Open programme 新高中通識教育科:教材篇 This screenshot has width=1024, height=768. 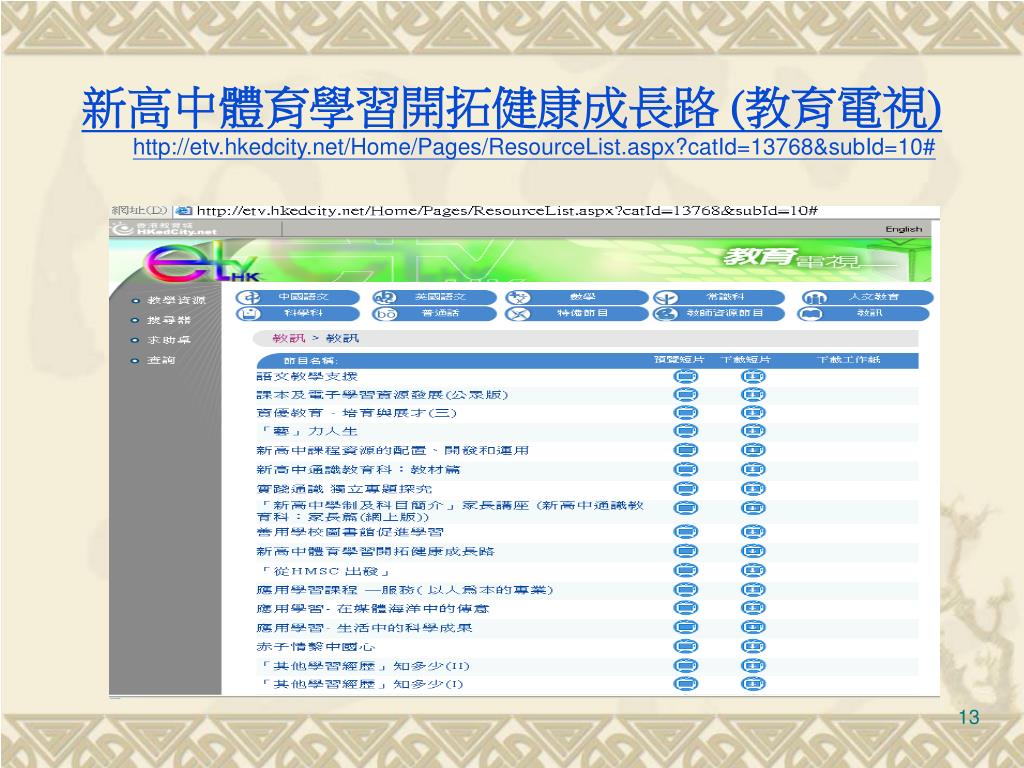pos(358,469)
